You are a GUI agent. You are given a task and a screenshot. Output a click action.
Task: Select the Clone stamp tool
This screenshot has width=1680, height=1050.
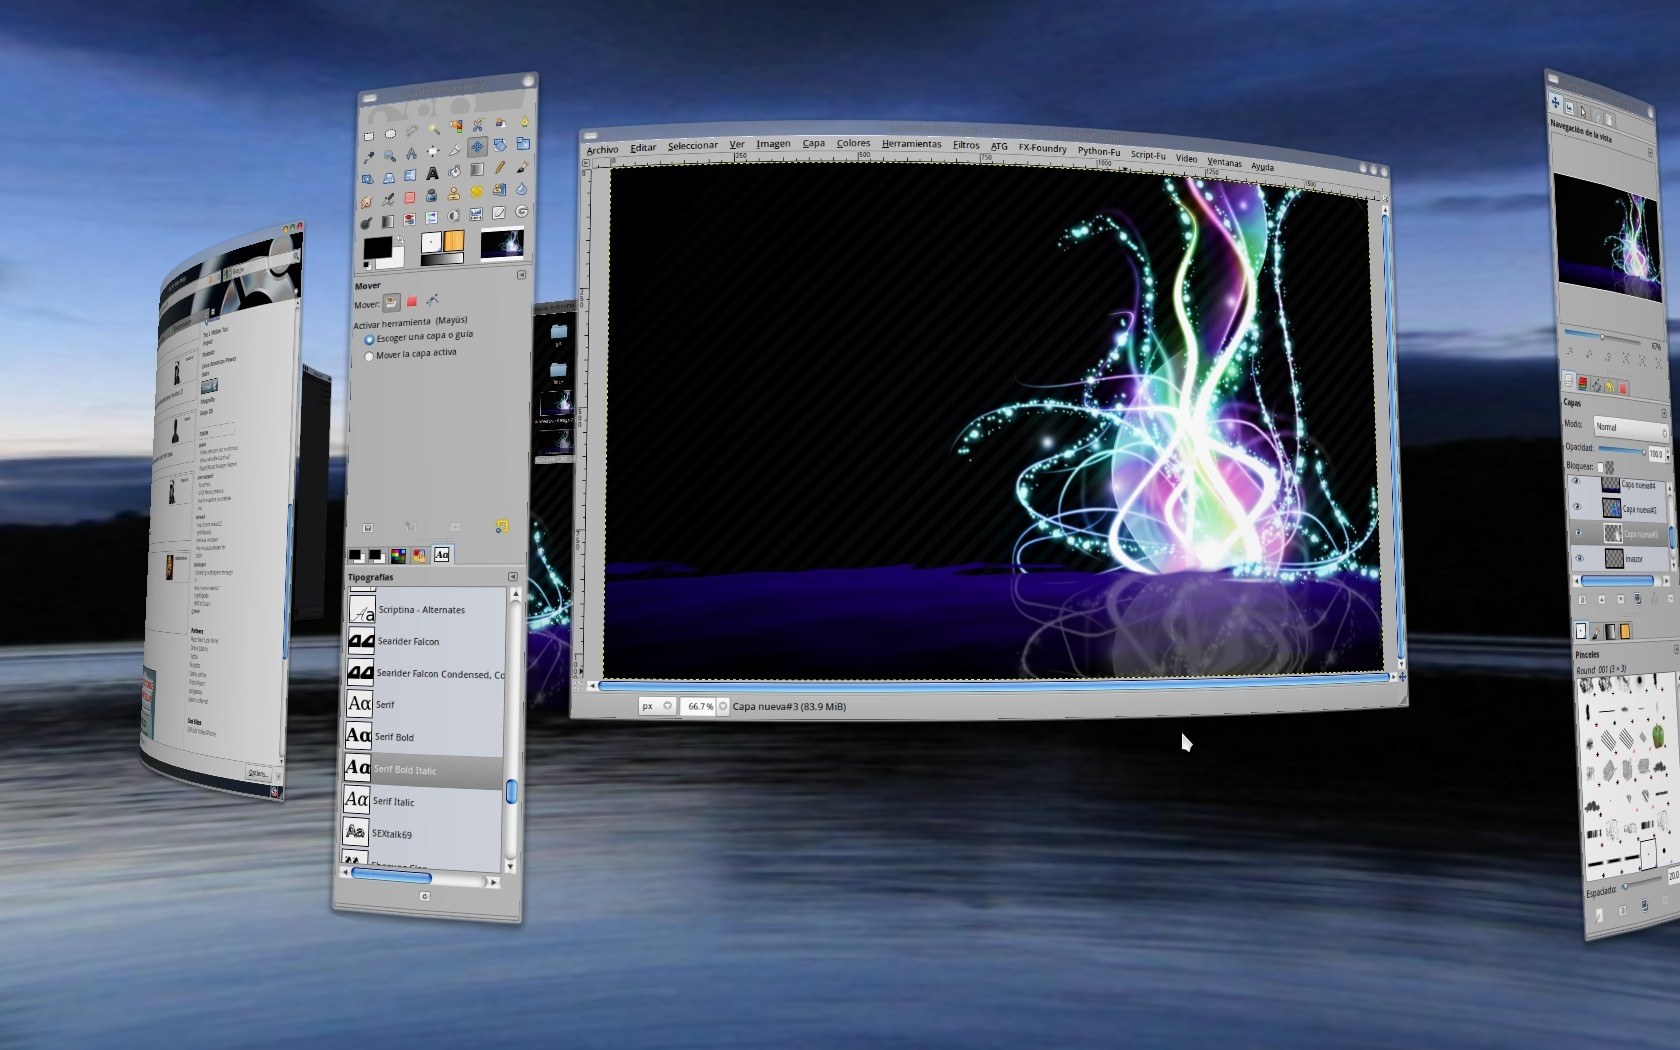[454, 194]
